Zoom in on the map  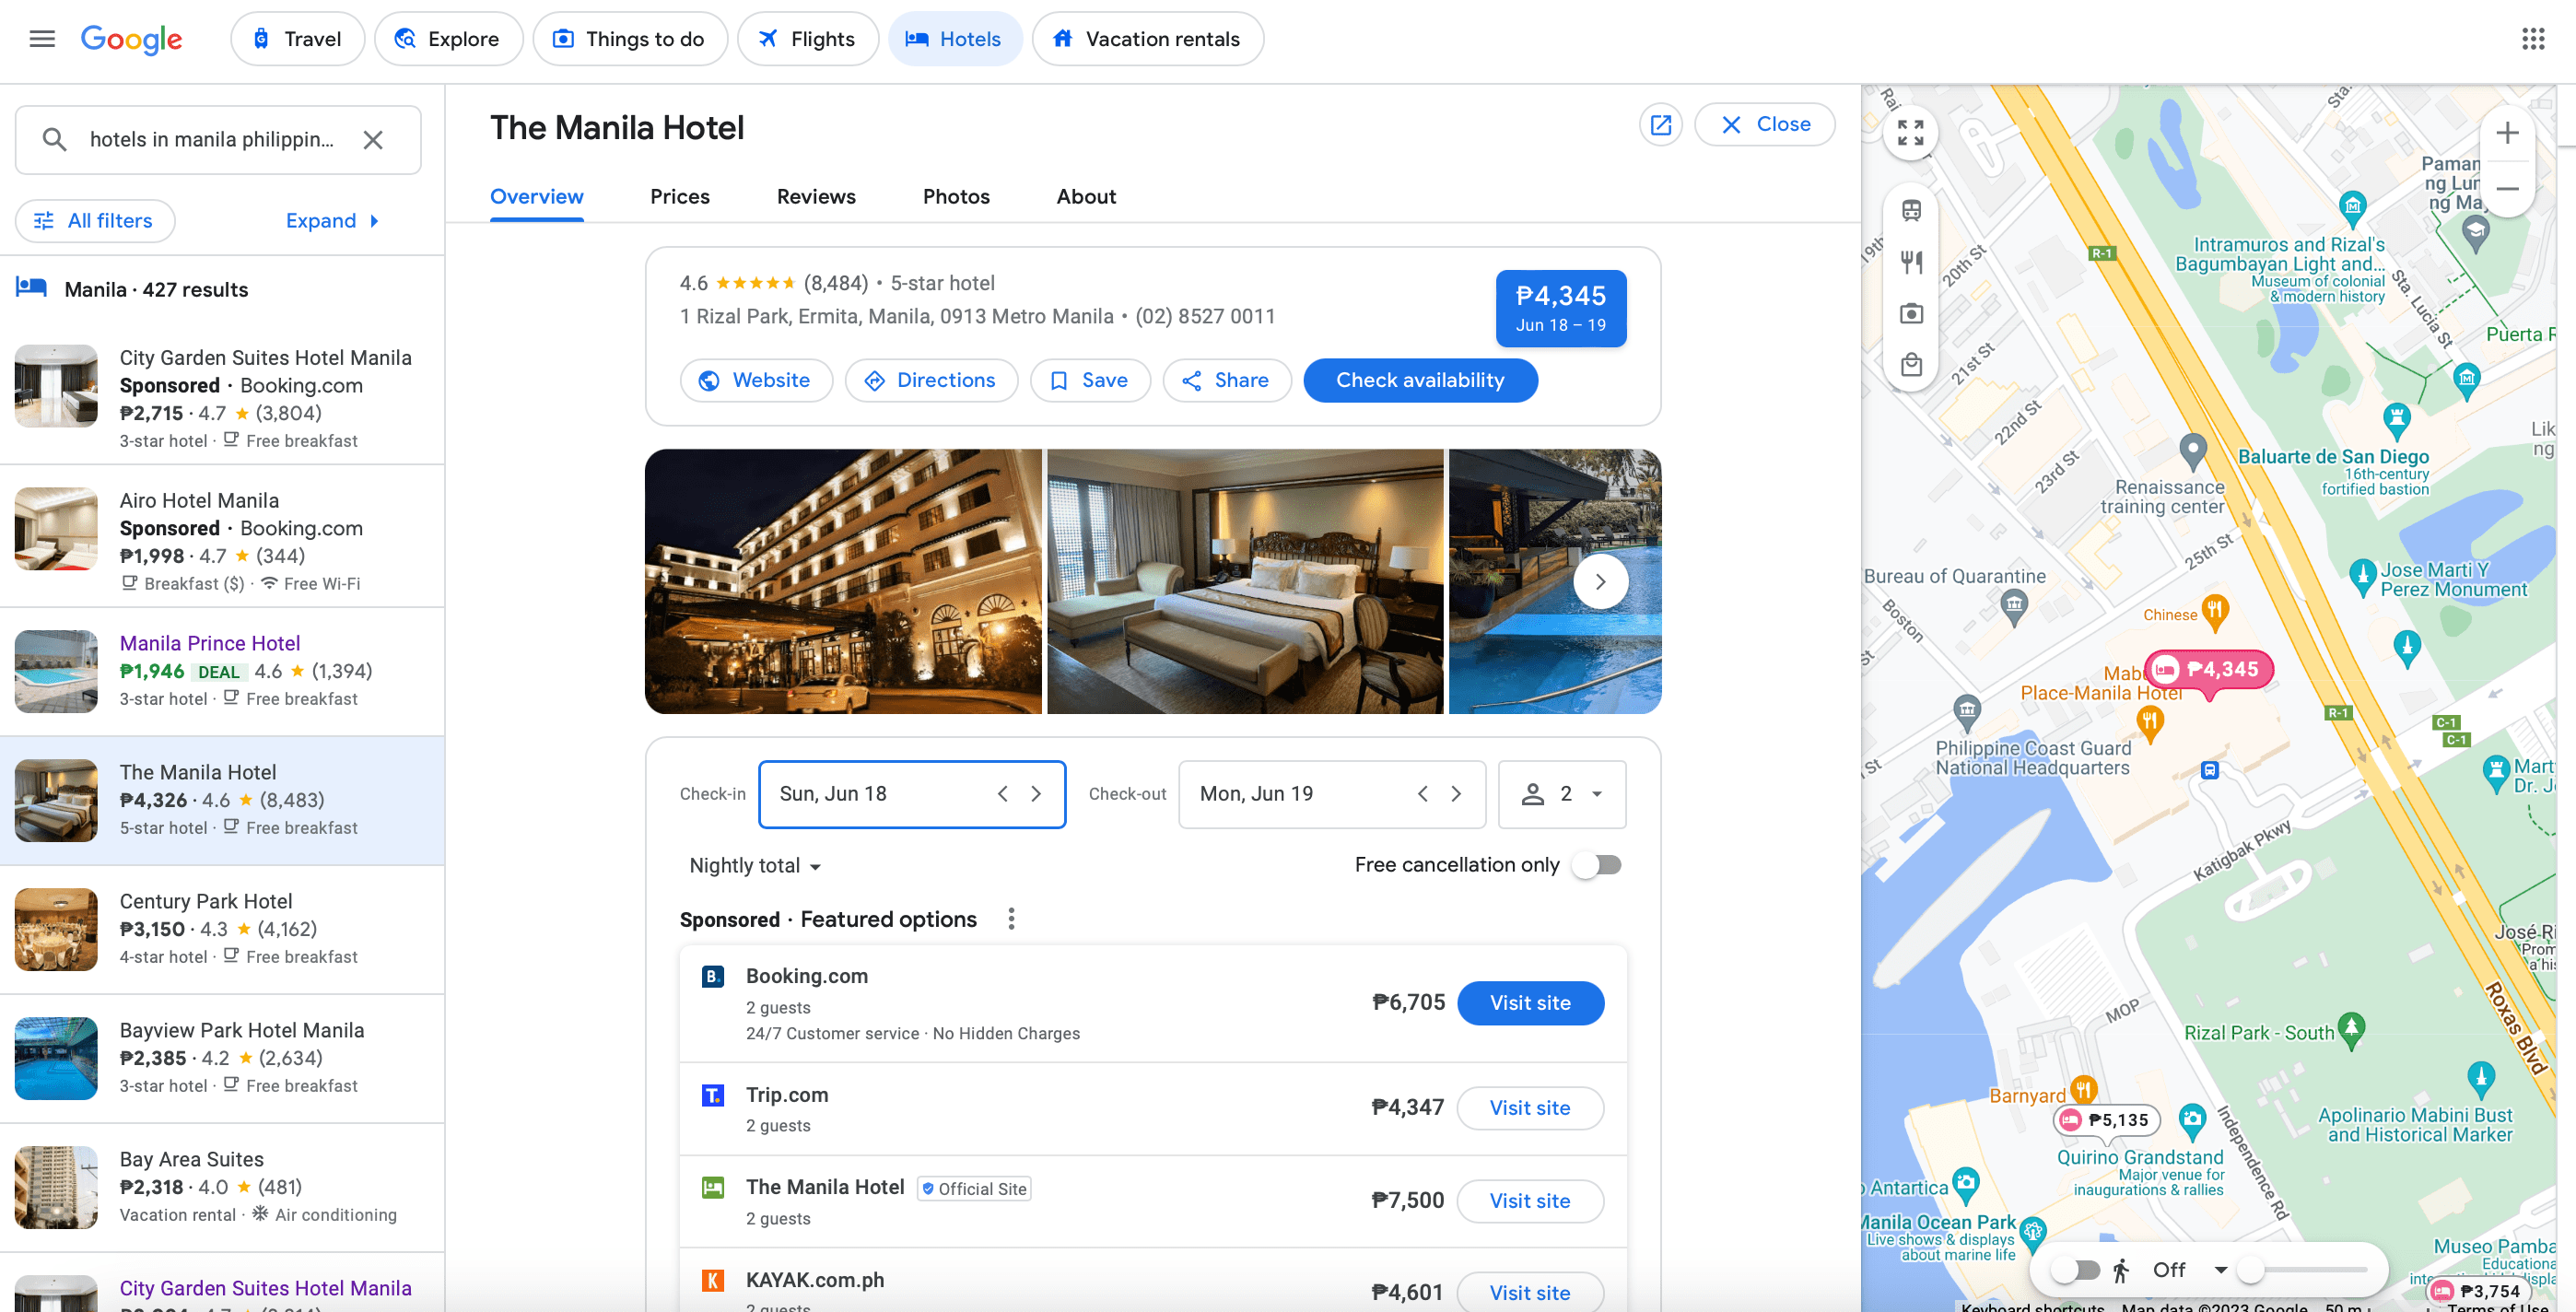pyautogui.click(x=2507, y=133)
